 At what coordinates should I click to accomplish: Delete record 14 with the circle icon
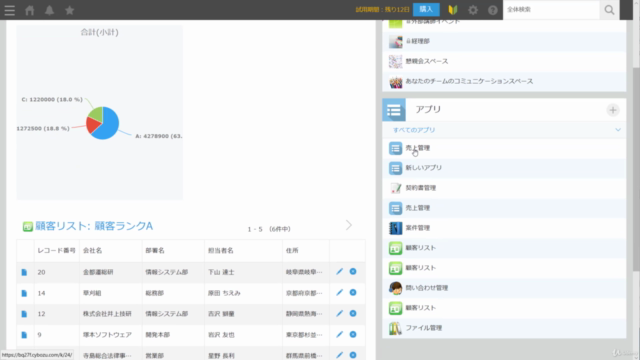click(353, 293)
